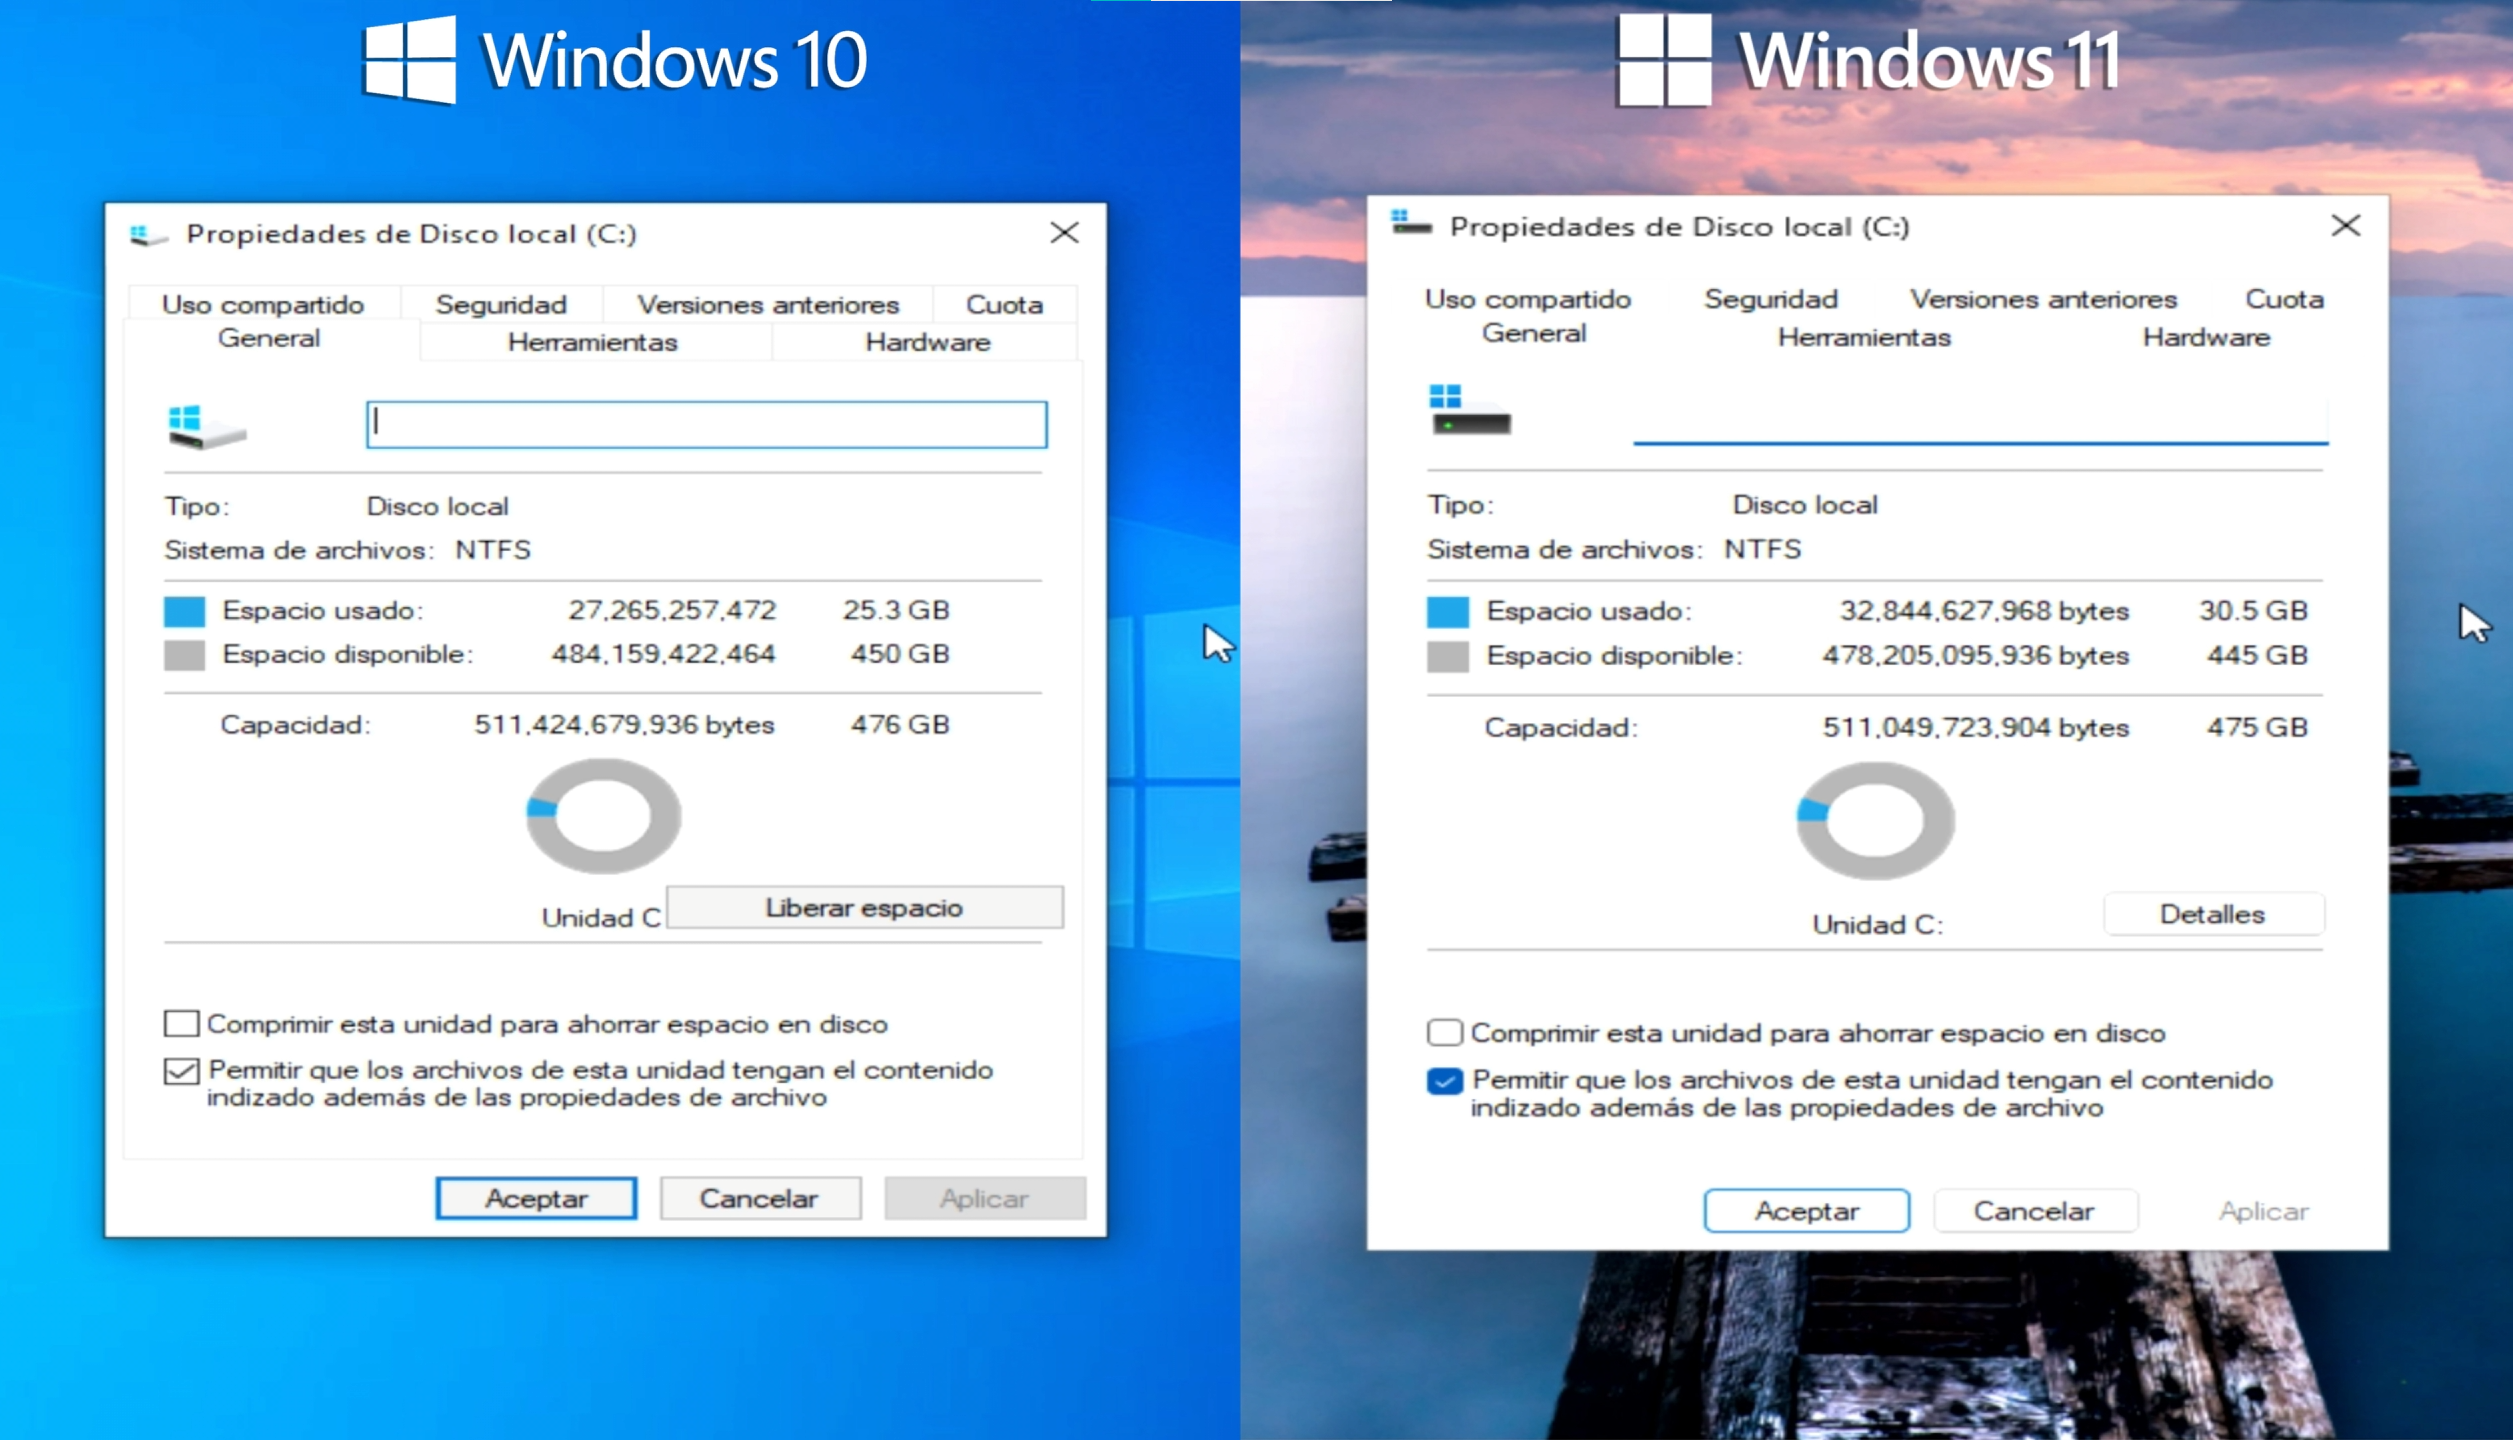Click Cancelar in the Windows 11 dialog

pos(2035,1211)
